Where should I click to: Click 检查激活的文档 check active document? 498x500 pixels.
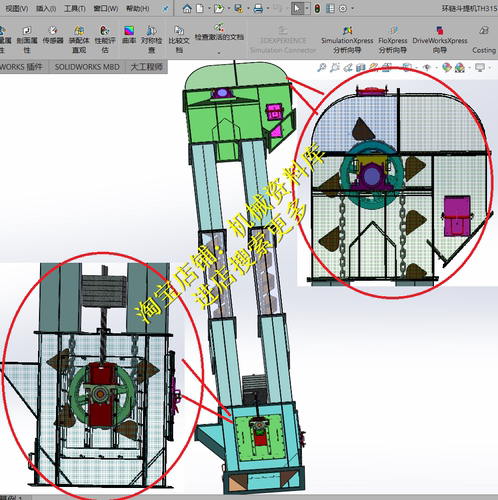(x=219, y=32)
